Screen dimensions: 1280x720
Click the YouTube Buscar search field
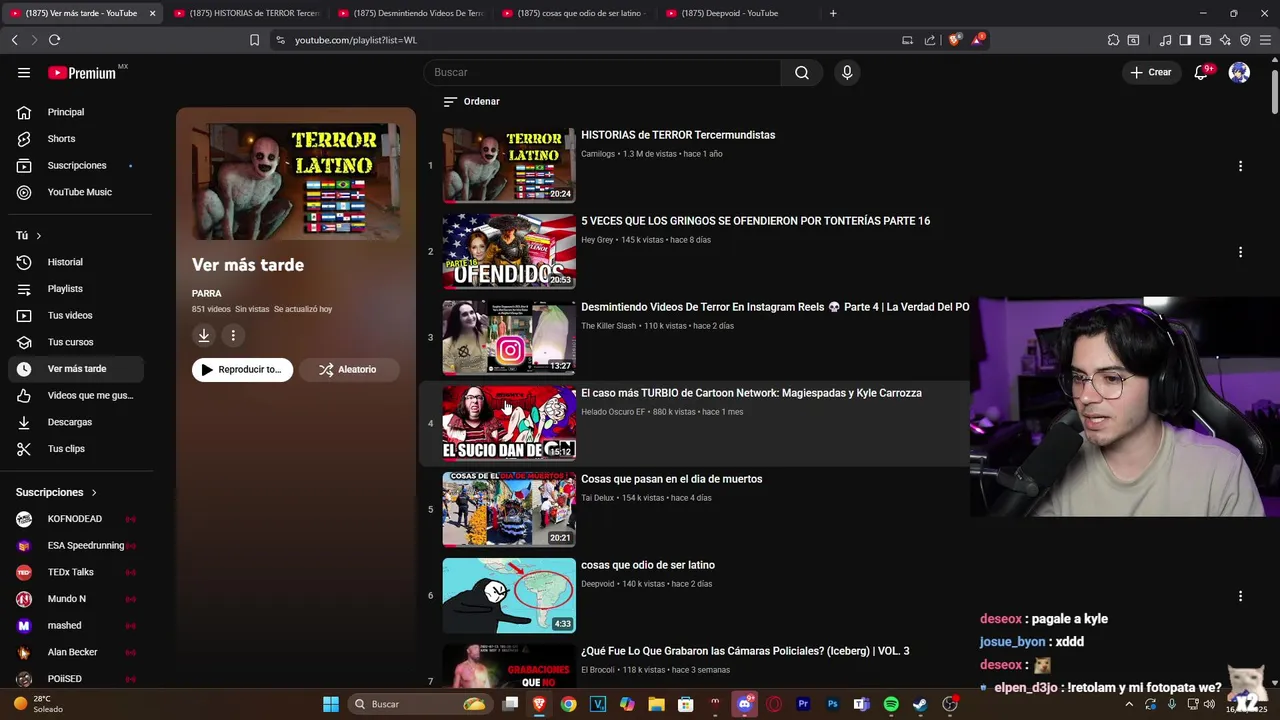click(602, 72)
